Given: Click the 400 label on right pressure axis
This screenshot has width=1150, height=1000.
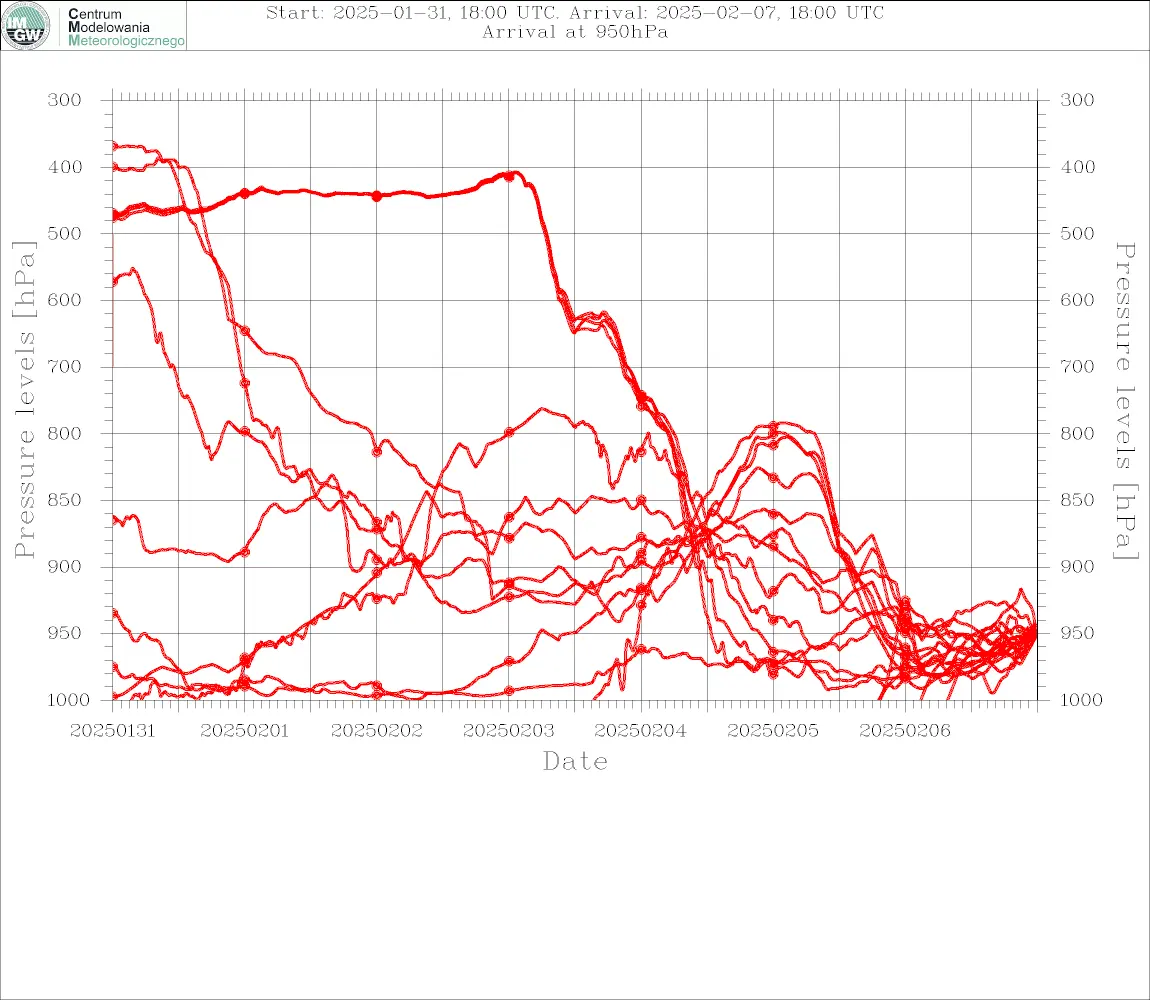Looking at the screenshot, I should pyautogui.click(x=1077, y=167).
